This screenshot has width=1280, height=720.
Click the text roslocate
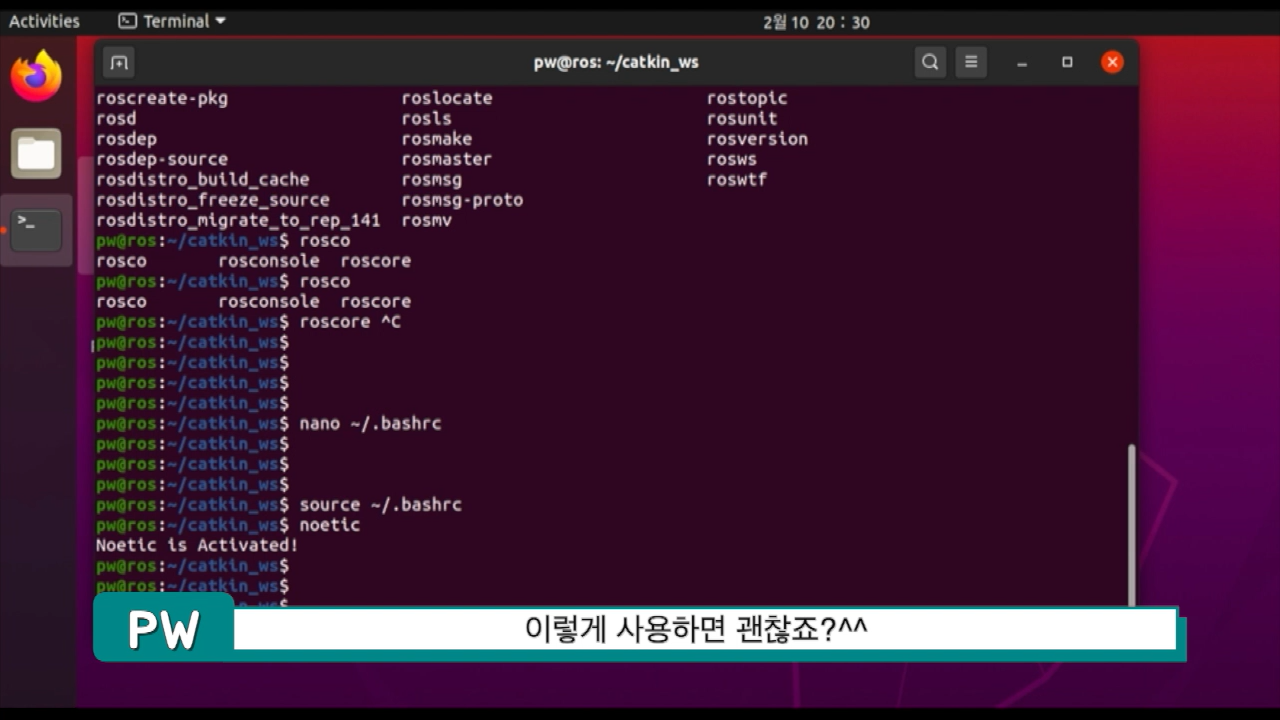coord(447,98)
